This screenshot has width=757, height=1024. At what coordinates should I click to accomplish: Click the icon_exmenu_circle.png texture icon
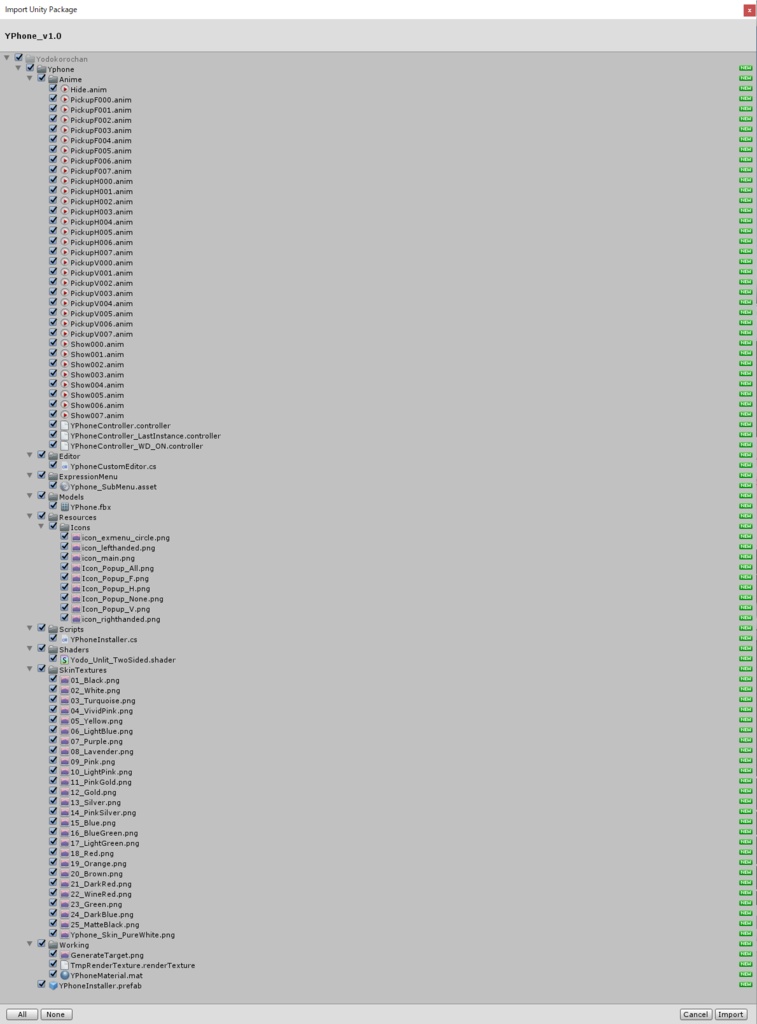pos(76,537)
